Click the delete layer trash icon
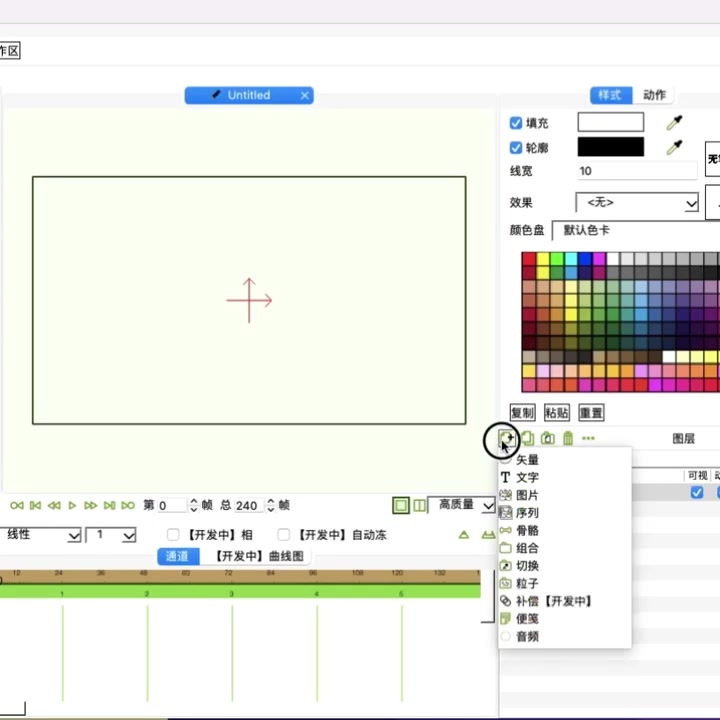720x720 pixels. pos(568,438)
